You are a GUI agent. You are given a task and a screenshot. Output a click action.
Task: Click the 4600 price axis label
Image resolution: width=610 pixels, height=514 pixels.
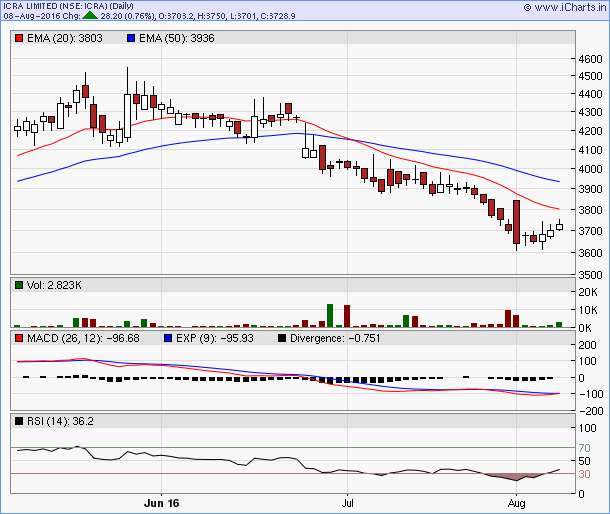(x=590, y=59)
